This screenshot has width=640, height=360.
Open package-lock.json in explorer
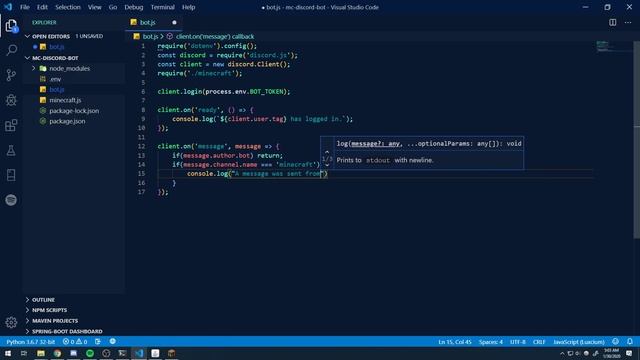click(x=74, y=111)
